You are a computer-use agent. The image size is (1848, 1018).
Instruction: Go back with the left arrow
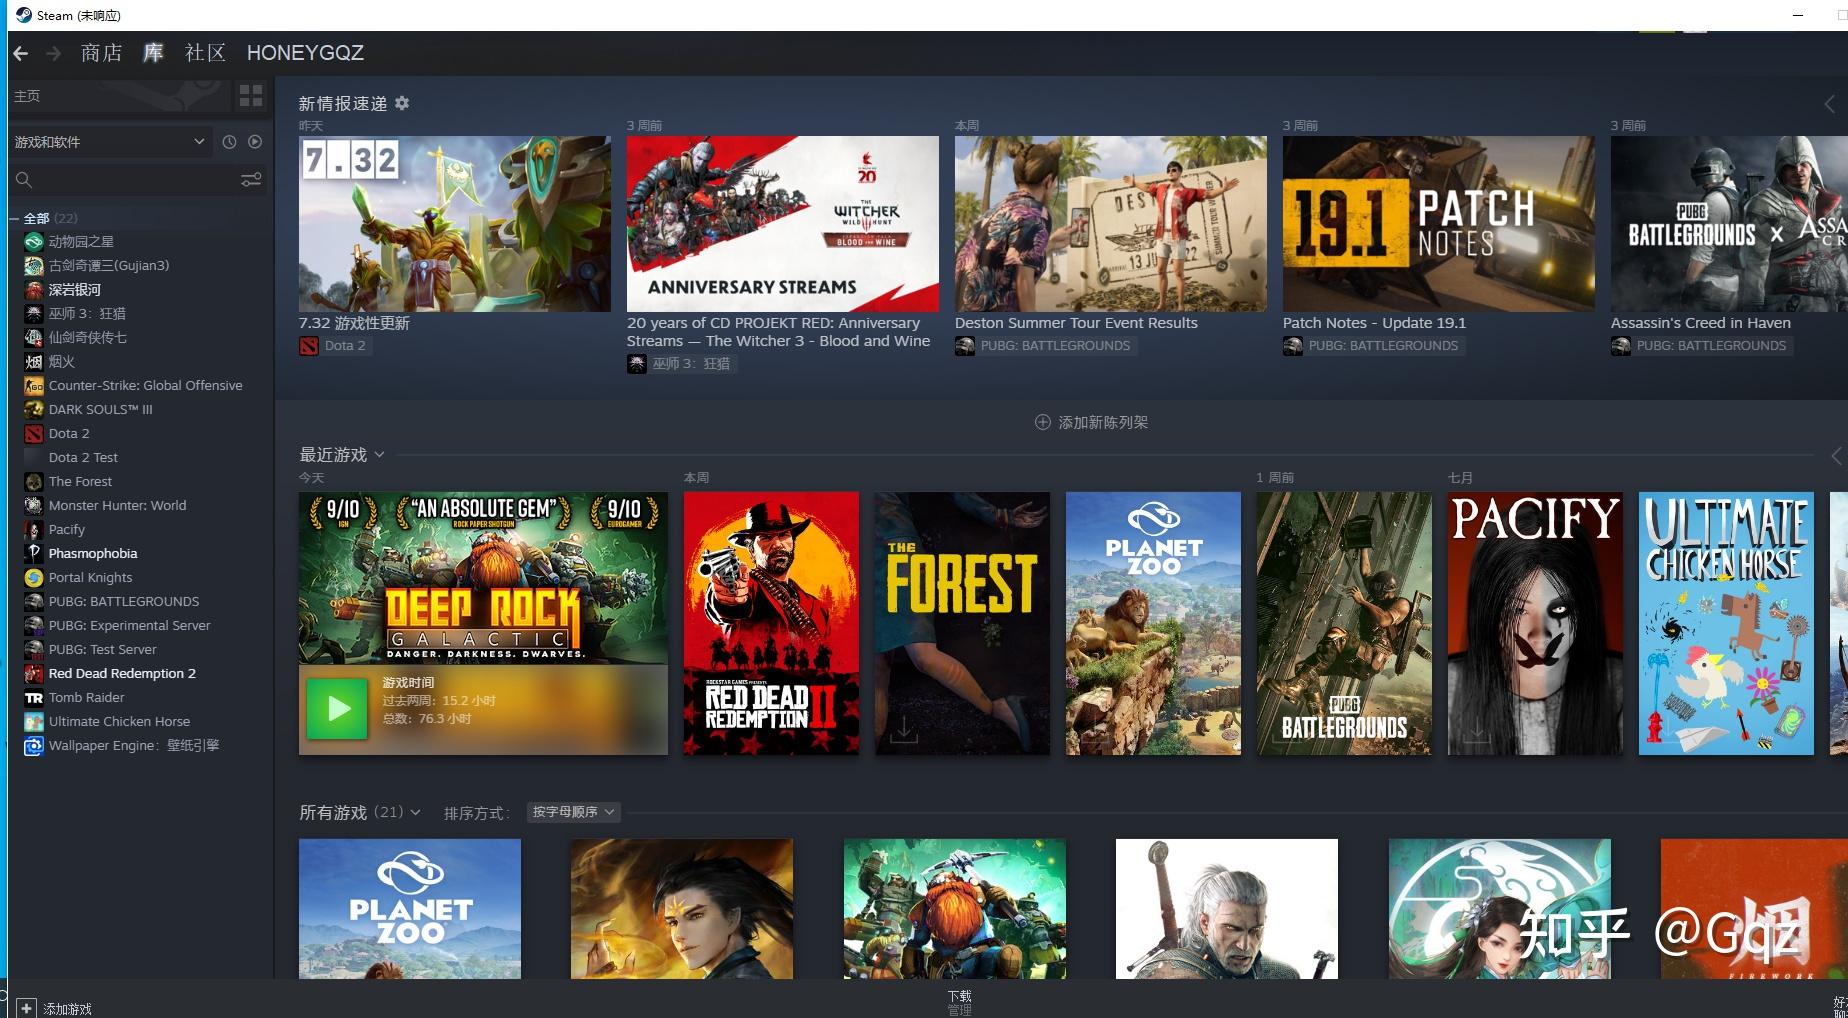pos(20,53)
